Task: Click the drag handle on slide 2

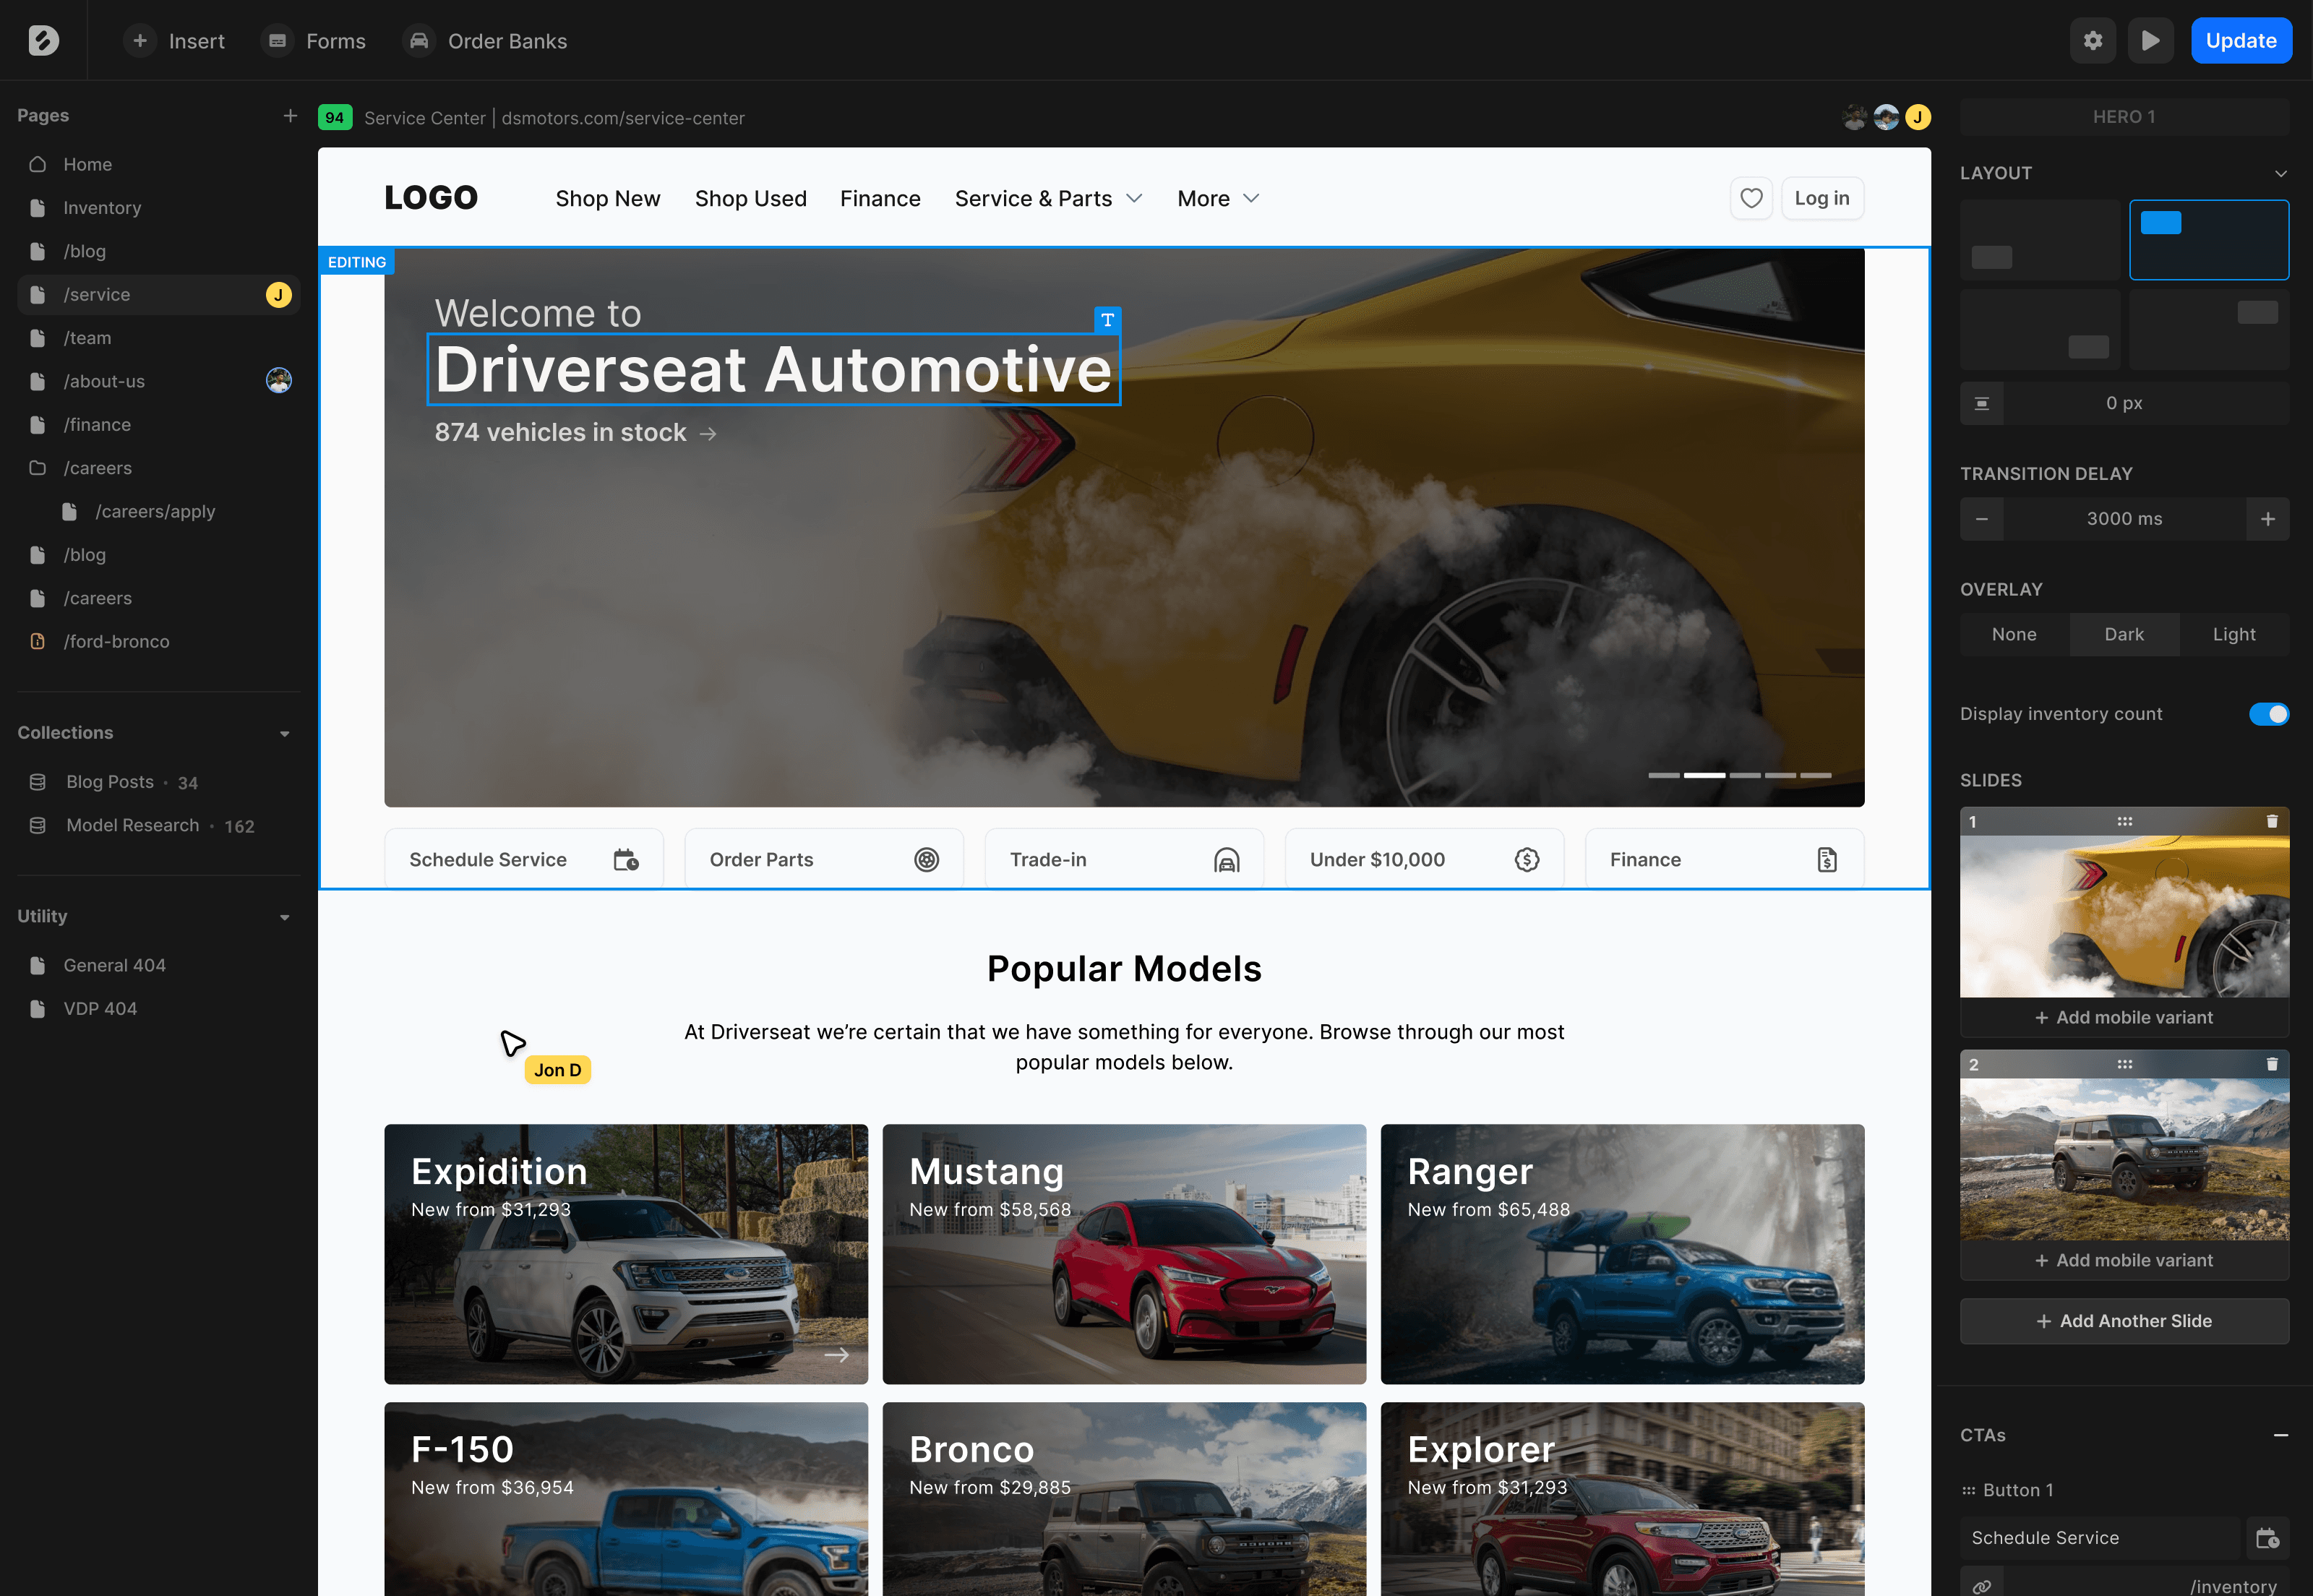Action: coord(2124,1064)
